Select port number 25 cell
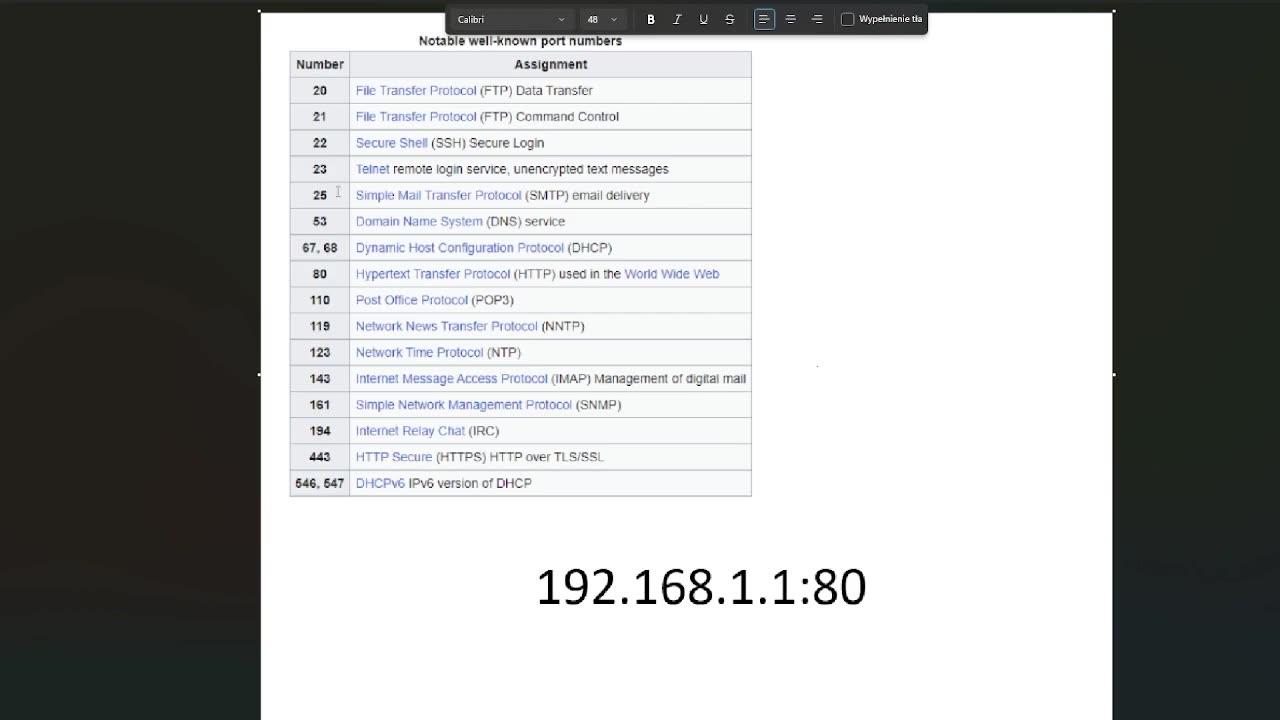 [320, 195]
